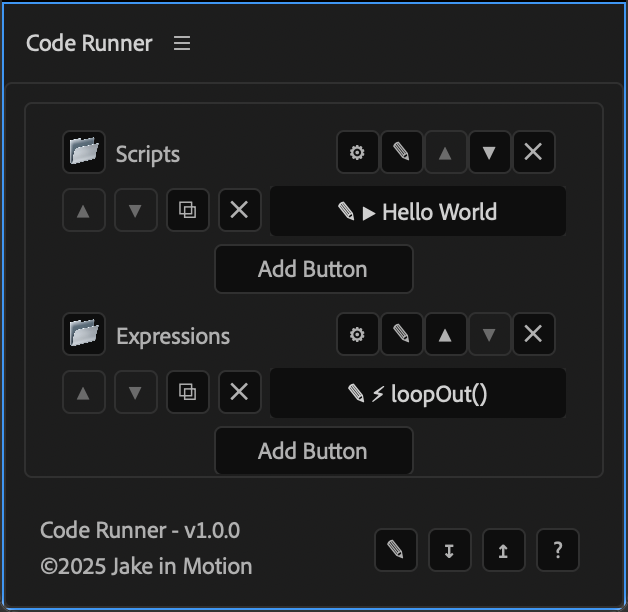Apply the loopOut() expression button

pyautogui.click(x=418, y=393)
